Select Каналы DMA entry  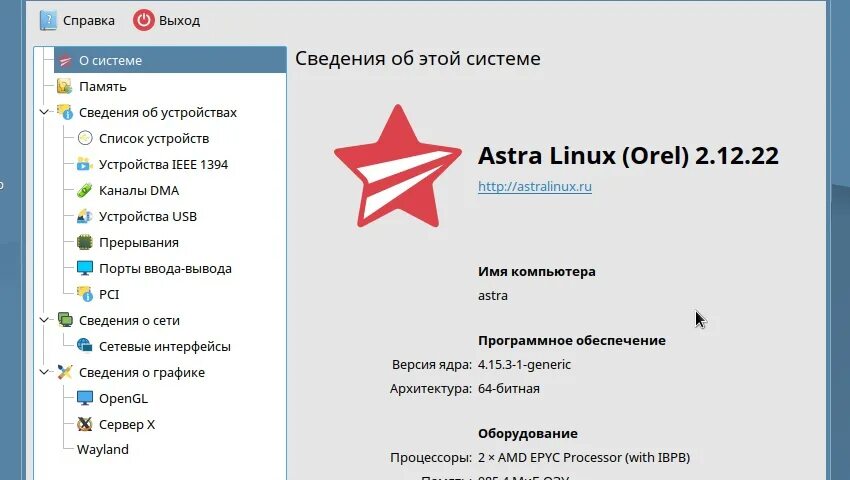[x=139, y=190]
